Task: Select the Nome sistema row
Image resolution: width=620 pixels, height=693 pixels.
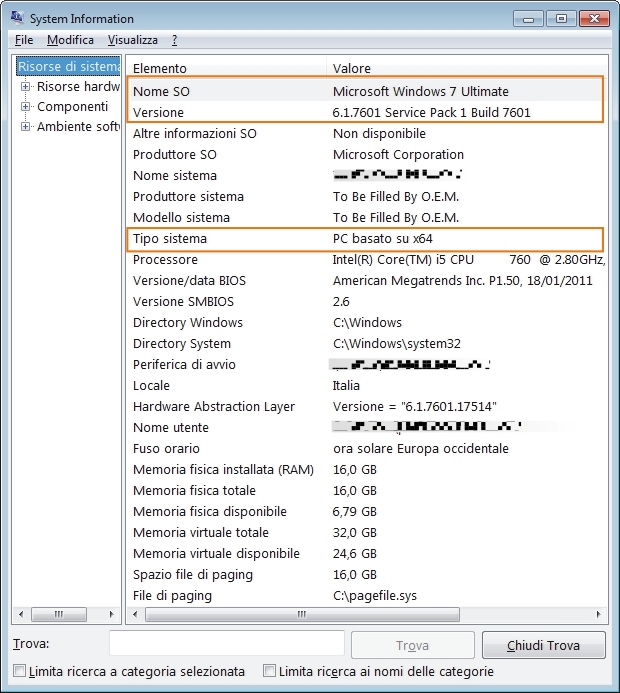Action: [366, 175]
